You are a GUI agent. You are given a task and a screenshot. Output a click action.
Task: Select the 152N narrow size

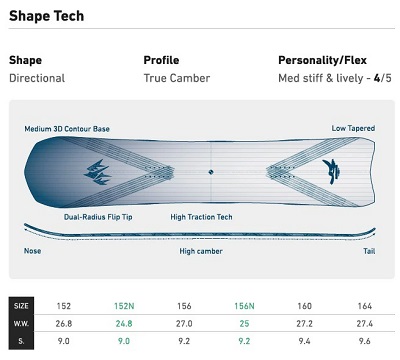pyautogui.click(x=124, y=306)
